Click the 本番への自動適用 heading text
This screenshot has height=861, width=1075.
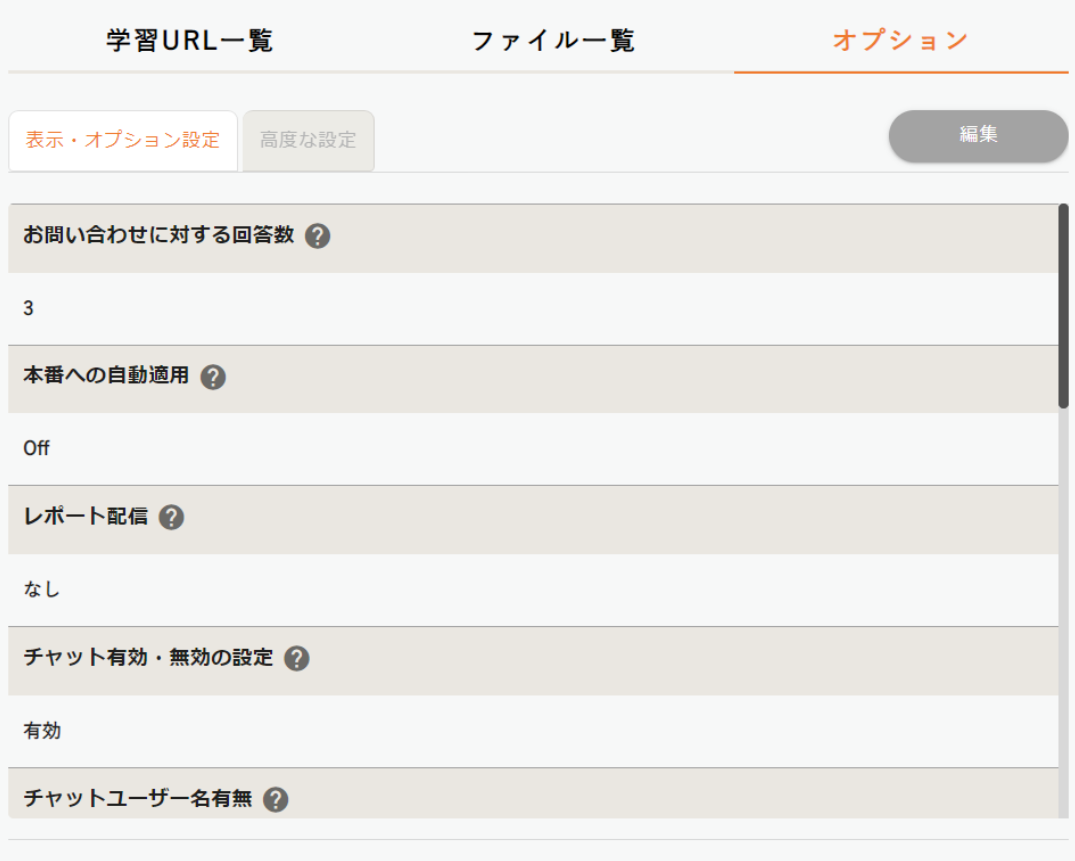pos(106,377)
